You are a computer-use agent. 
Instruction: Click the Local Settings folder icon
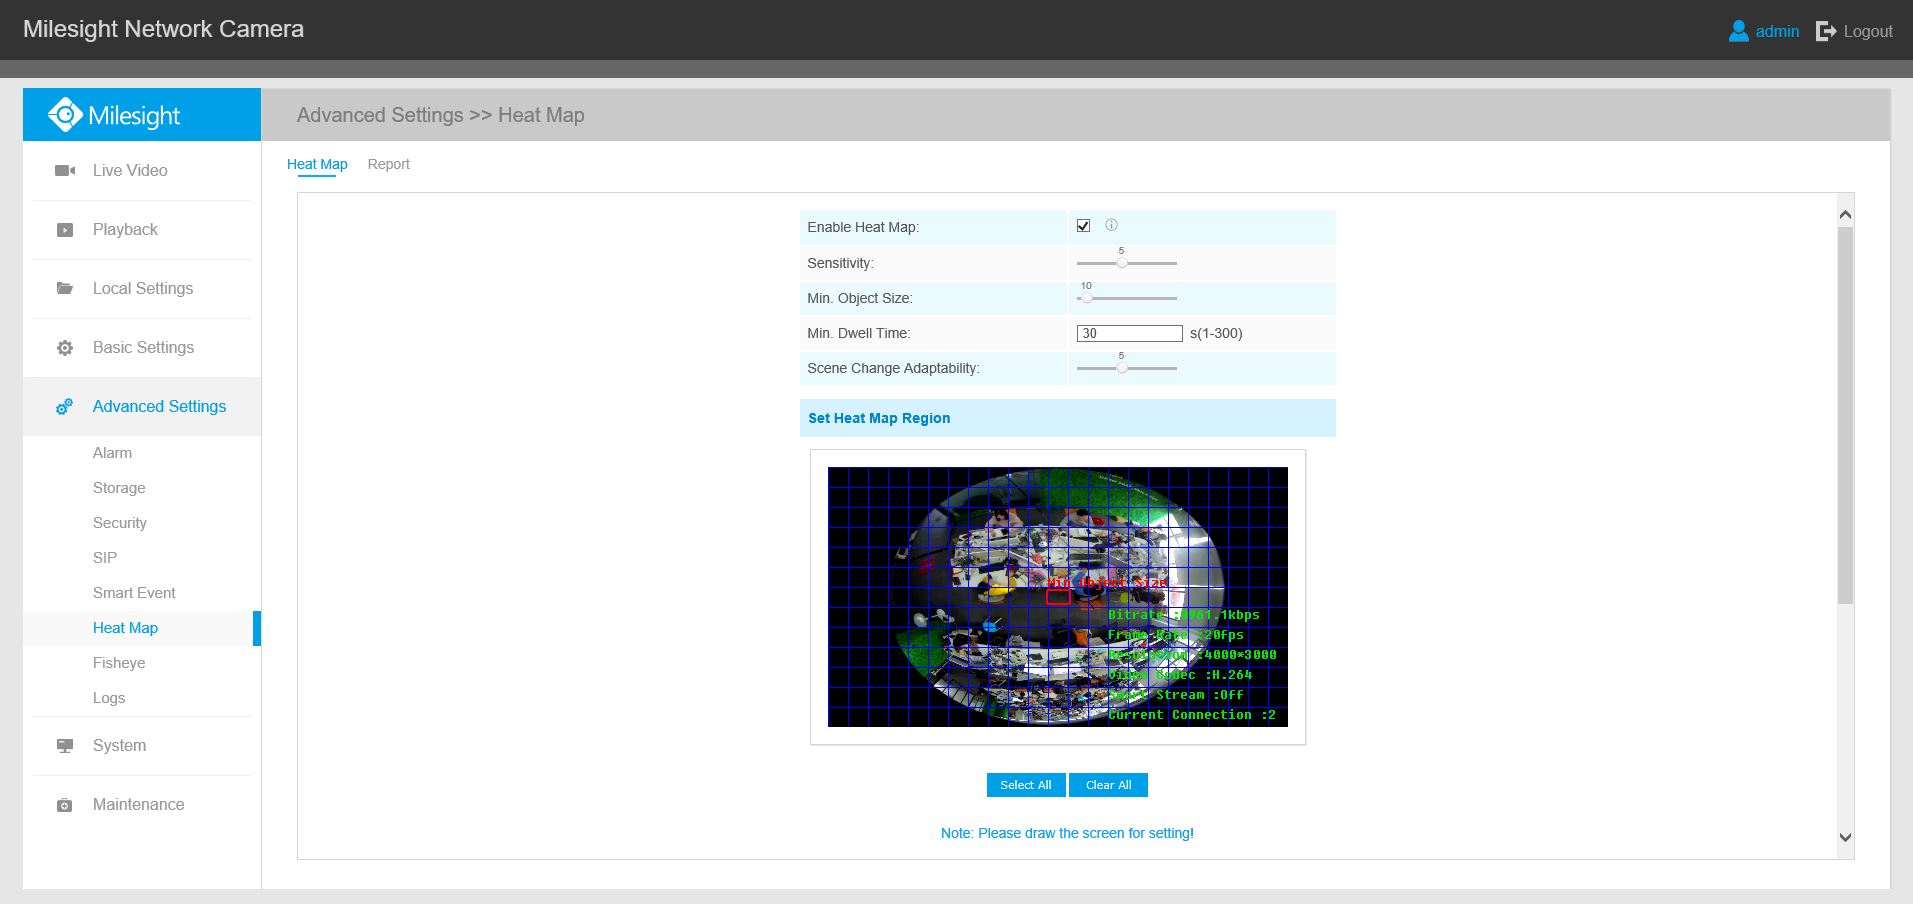[x=65, y=289]
